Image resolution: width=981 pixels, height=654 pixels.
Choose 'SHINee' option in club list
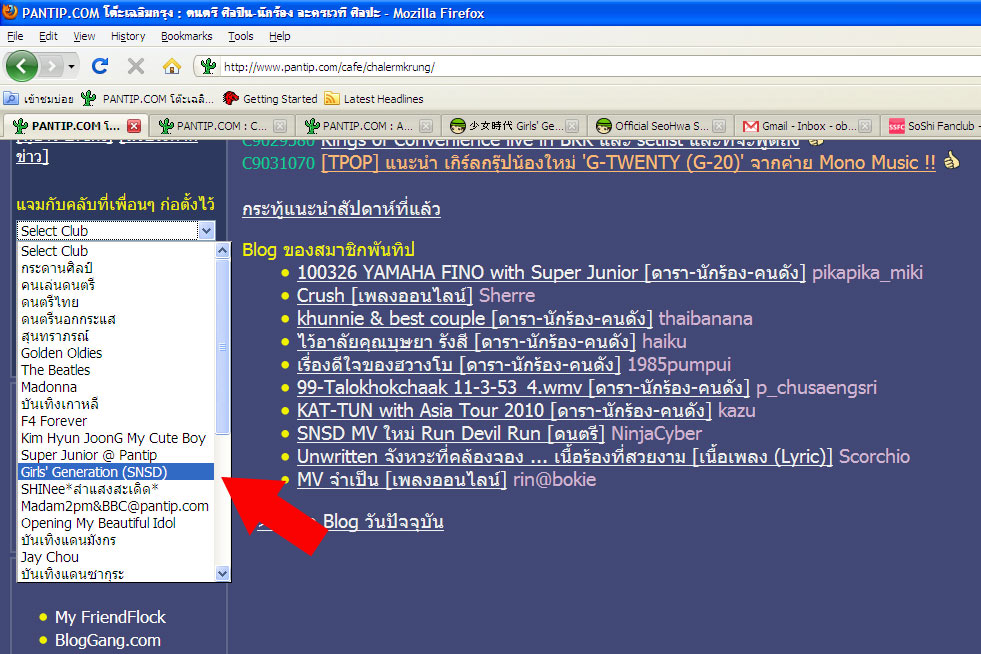click(x=116, y=489)
